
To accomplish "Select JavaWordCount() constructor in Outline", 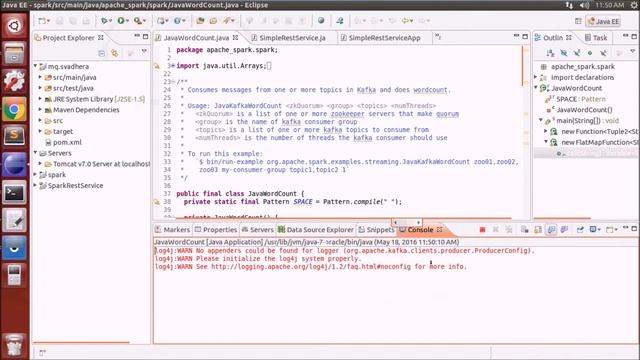I will pyautogui.click(x=580, y=110).
